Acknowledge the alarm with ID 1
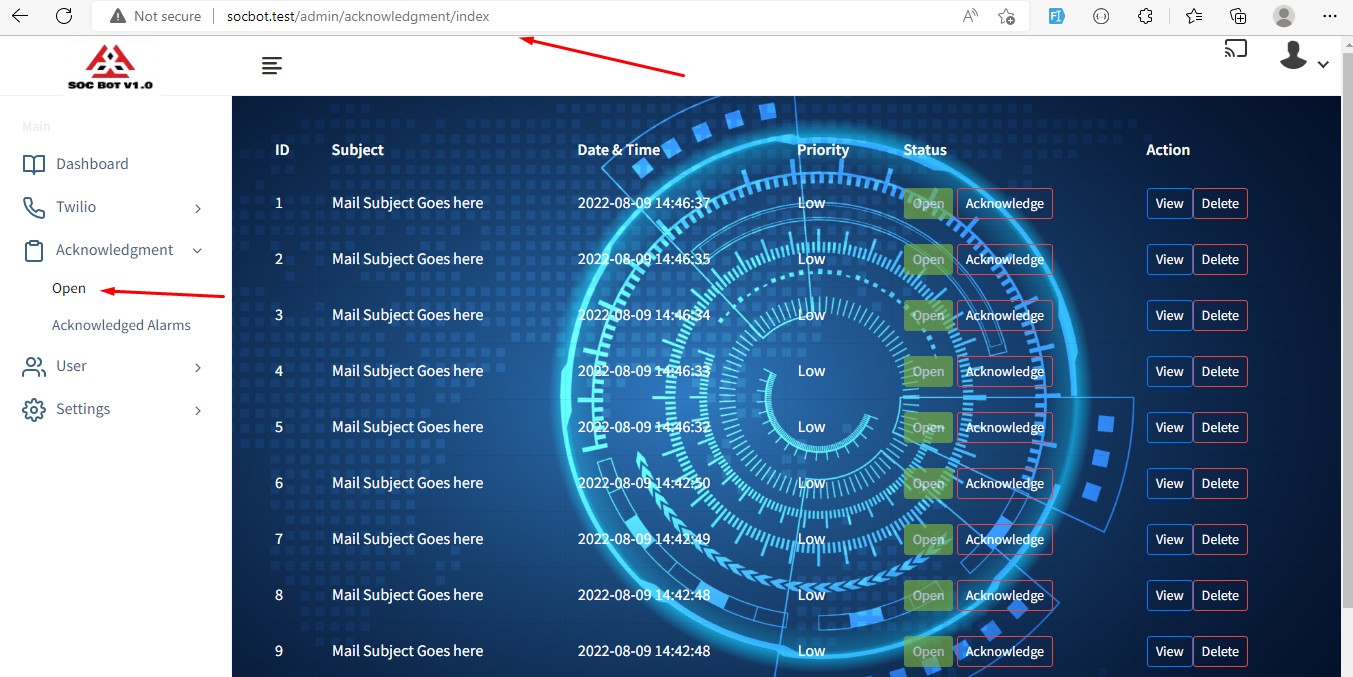The image size is (1353, 677). [x=1004, y=203]
